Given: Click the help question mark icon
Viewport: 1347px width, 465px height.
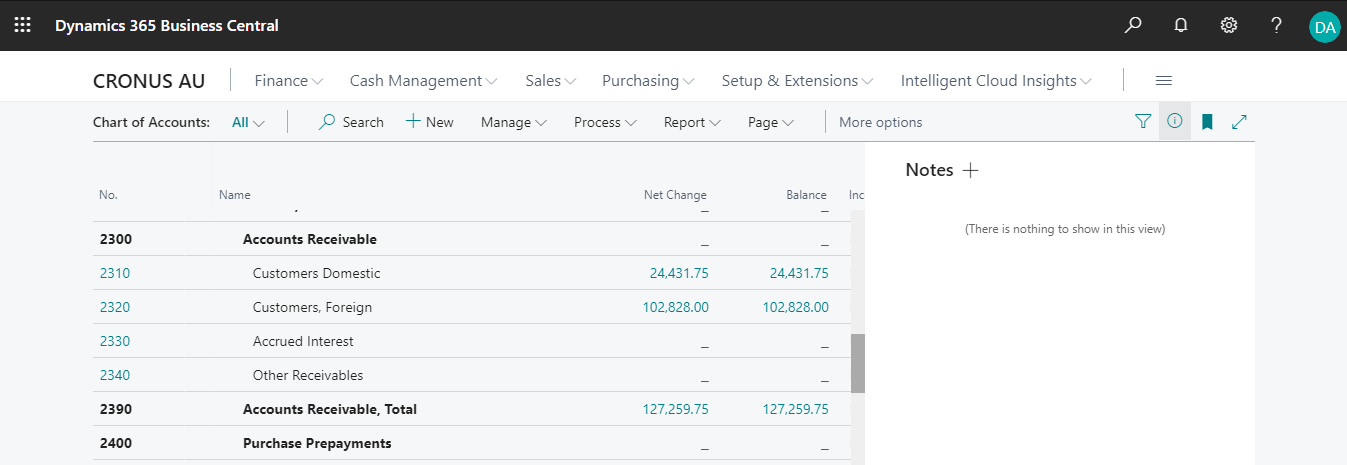Looking at the screenshot, I should click(1277, 26).
